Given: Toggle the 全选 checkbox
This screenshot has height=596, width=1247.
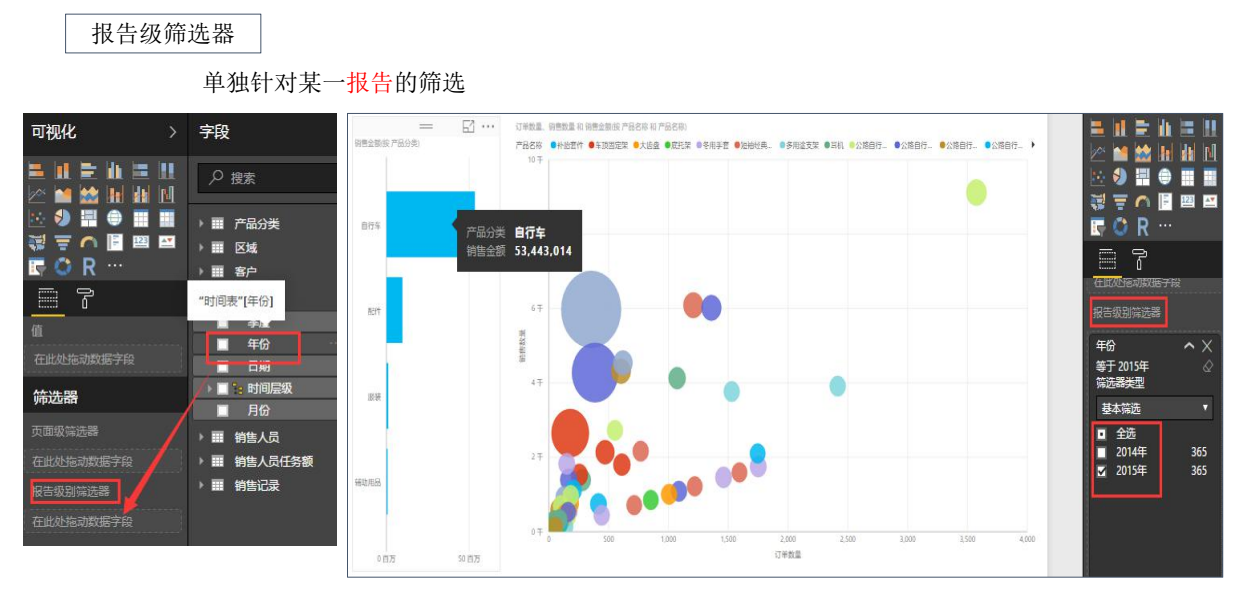Looking at the screenshot, I should (x=1102, y=434).
